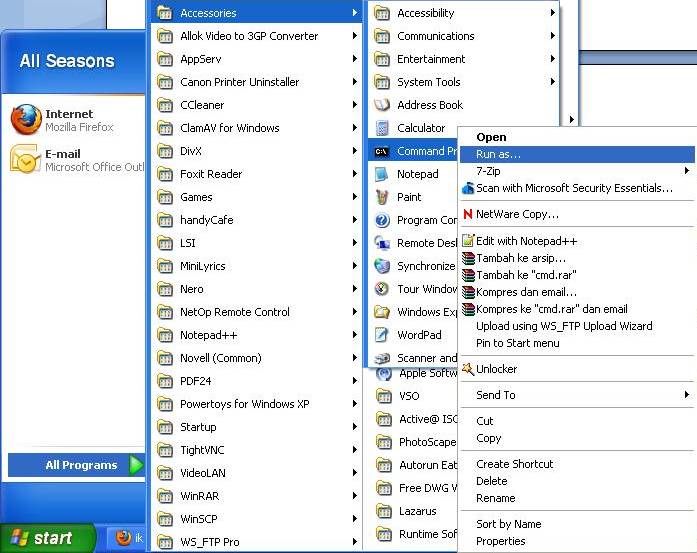Select Properties in the context menu
This screenshot has height=553, width=697.
[x=577, y=541]
